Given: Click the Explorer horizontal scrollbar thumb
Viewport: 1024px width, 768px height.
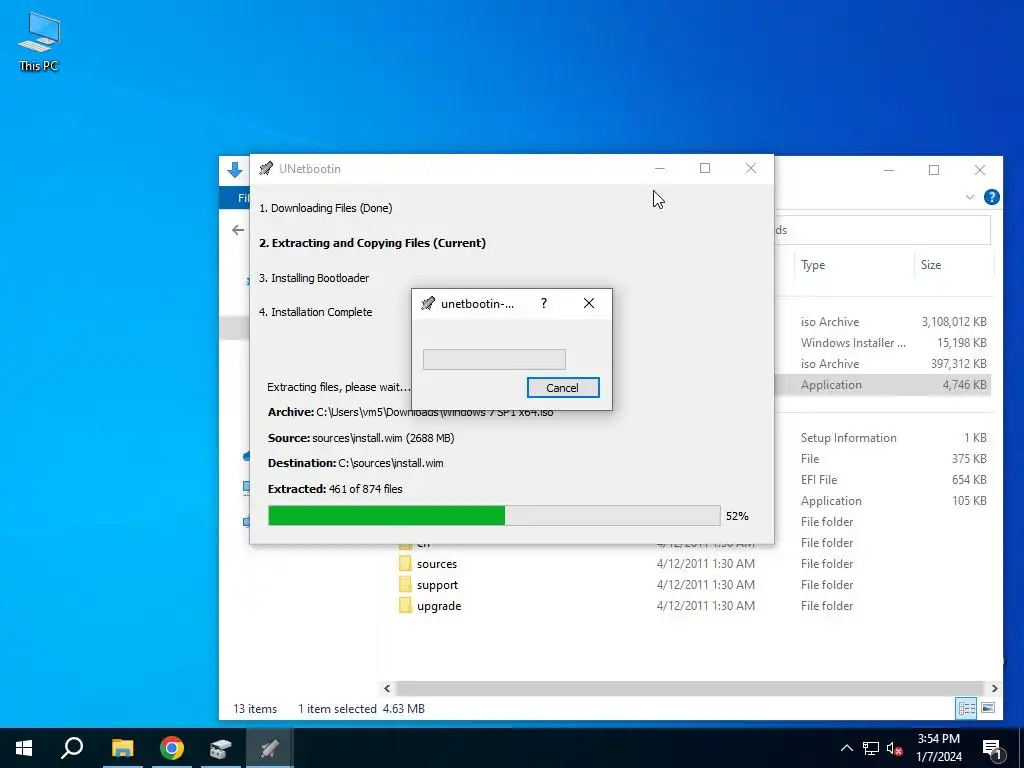Looking at the screenshot, I should click(690, 688).
